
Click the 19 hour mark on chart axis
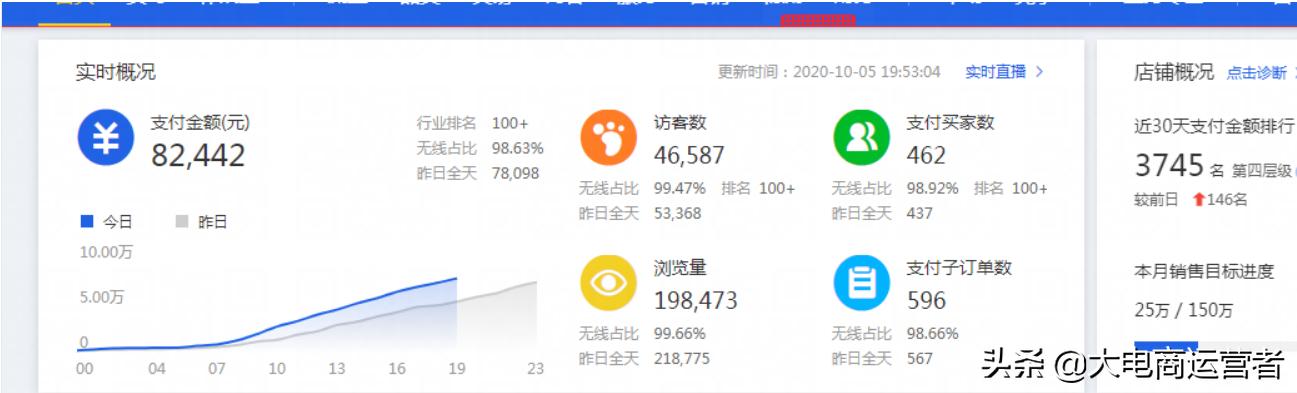click(x=457, y=369)
